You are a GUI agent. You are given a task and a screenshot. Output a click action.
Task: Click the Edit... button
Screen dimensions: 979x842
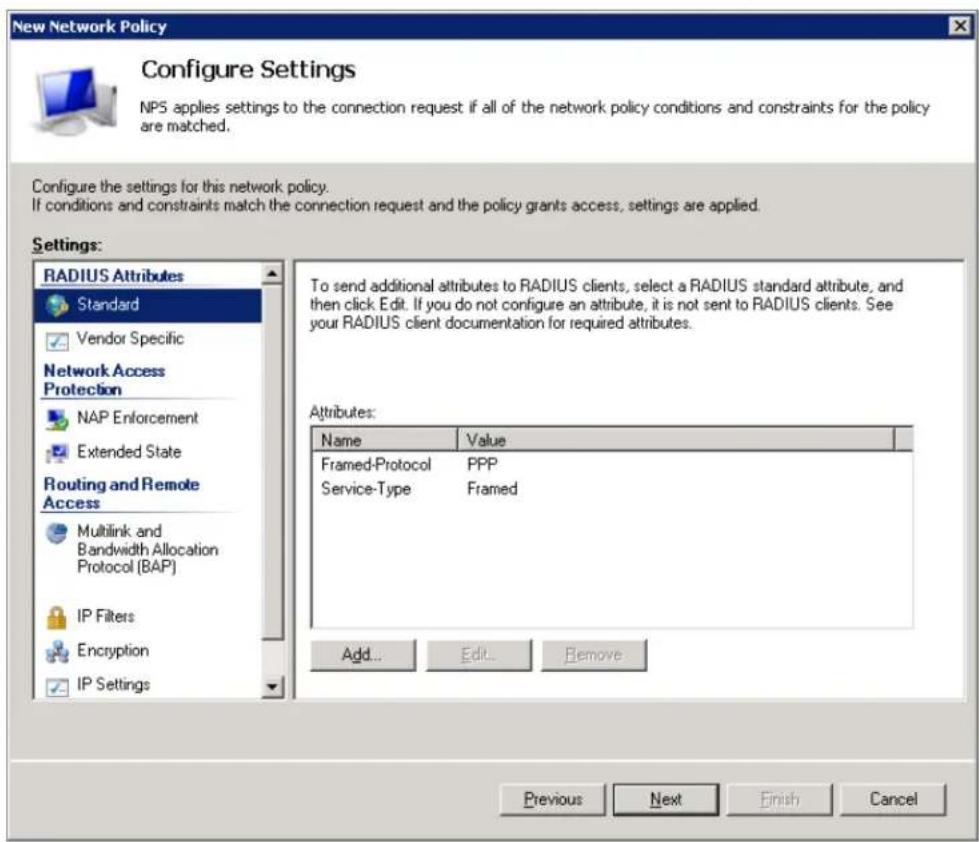tap(479, 655)
